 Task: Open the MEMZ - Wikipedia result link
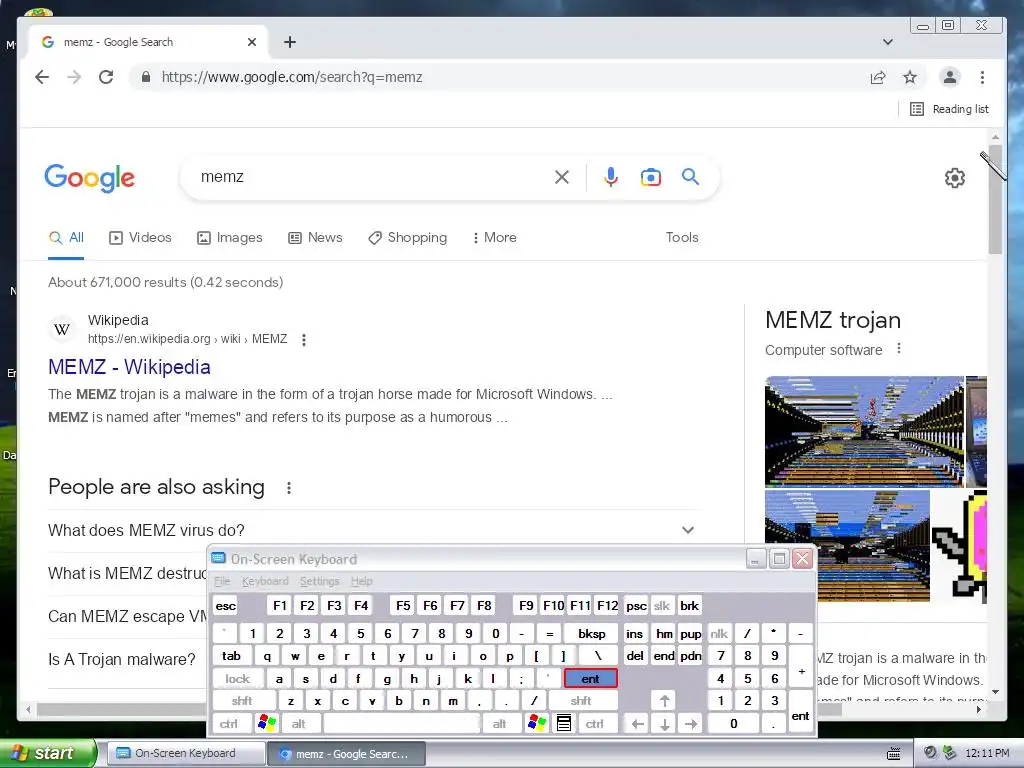(129, 367)
